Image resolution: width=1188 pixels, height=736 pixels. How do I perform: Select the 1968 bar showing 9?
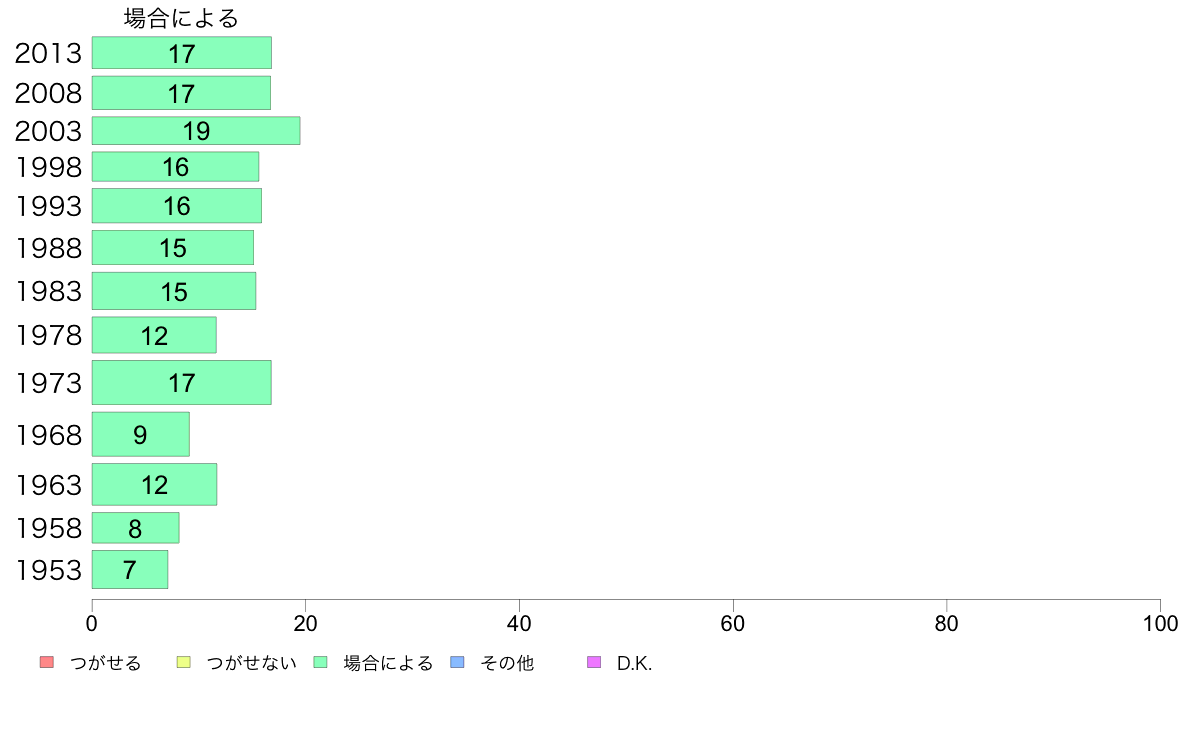point(141,434)
